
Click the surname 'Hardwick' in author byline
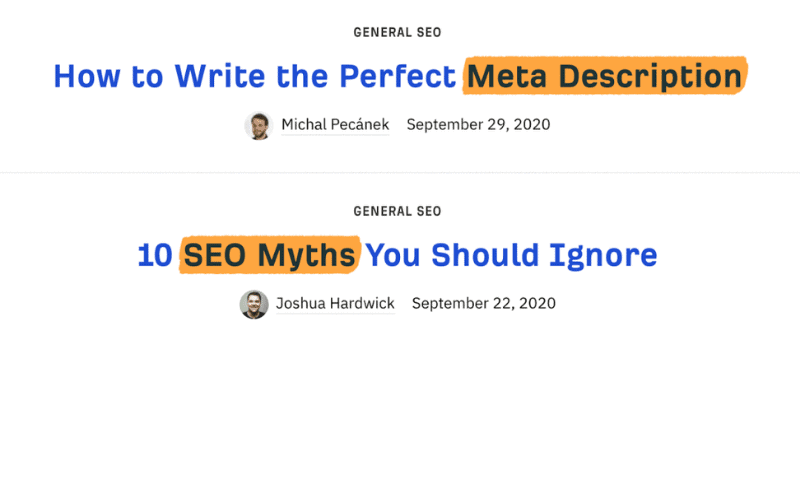tap(362, 304)
